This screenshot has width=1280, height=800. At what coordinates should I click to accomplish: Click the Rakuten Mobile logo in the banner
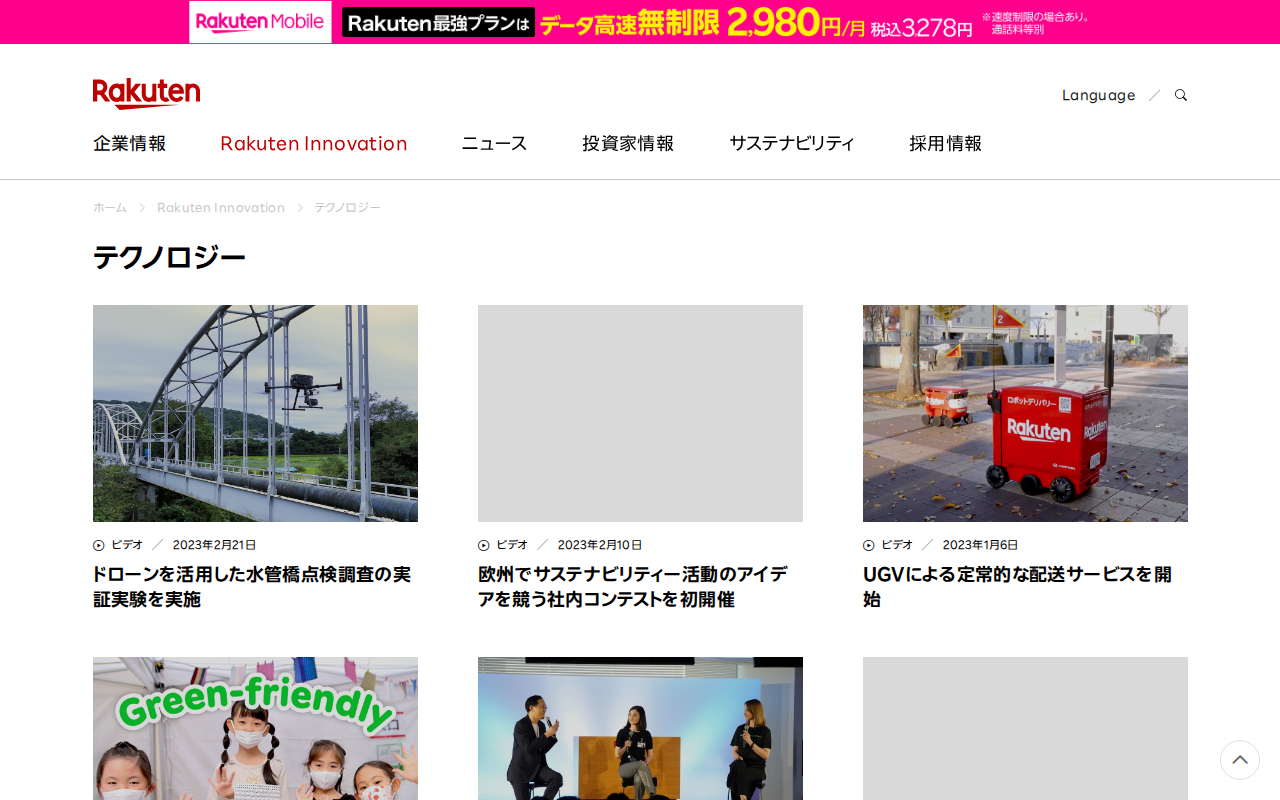tap(260, 22)
